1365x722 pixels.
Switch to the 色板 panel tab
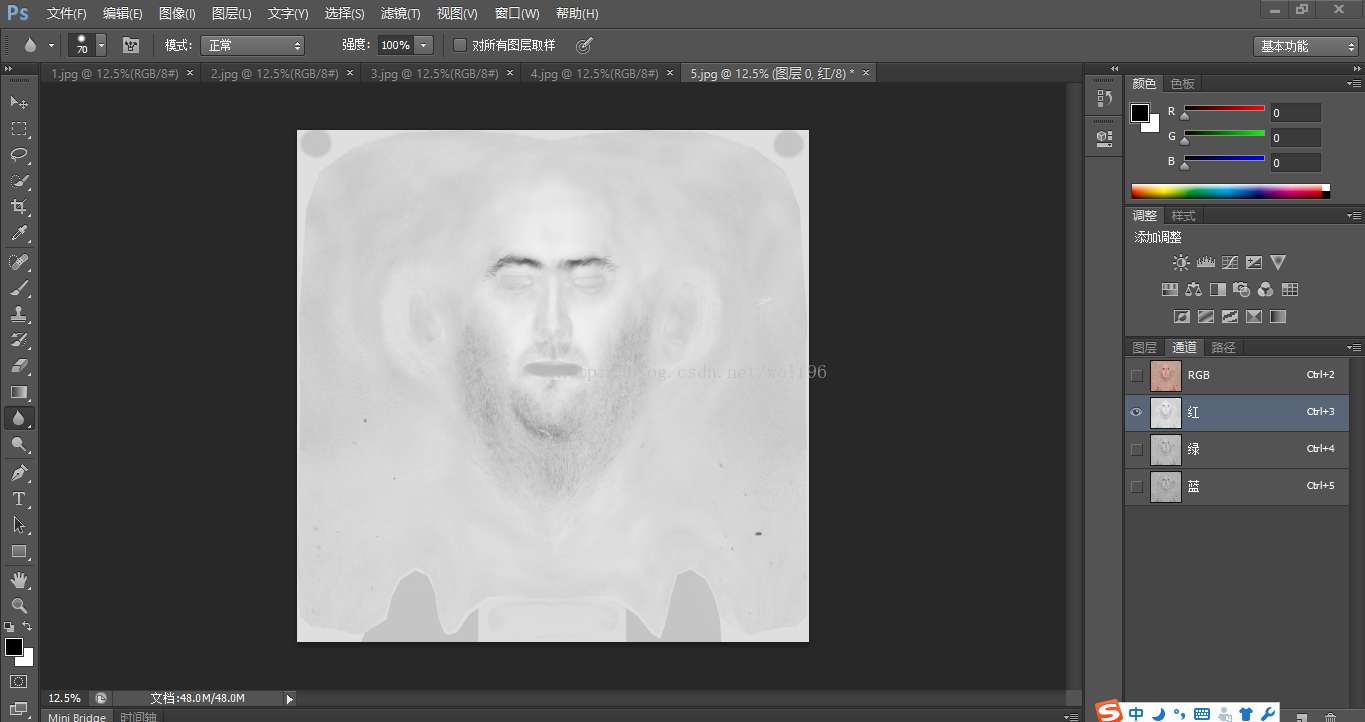[x=1183, y=84]
